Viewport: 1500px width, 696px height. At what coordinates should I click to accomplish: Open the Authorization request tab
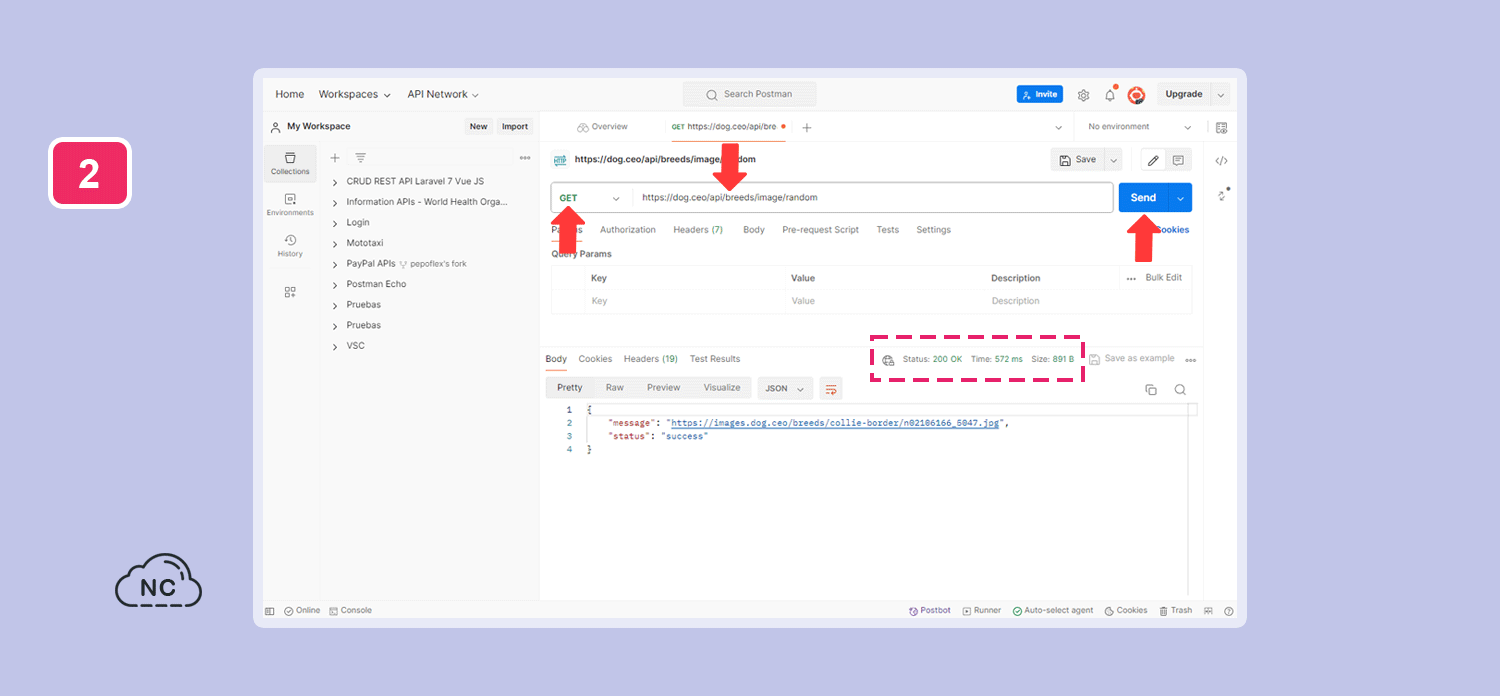[628, 230]
